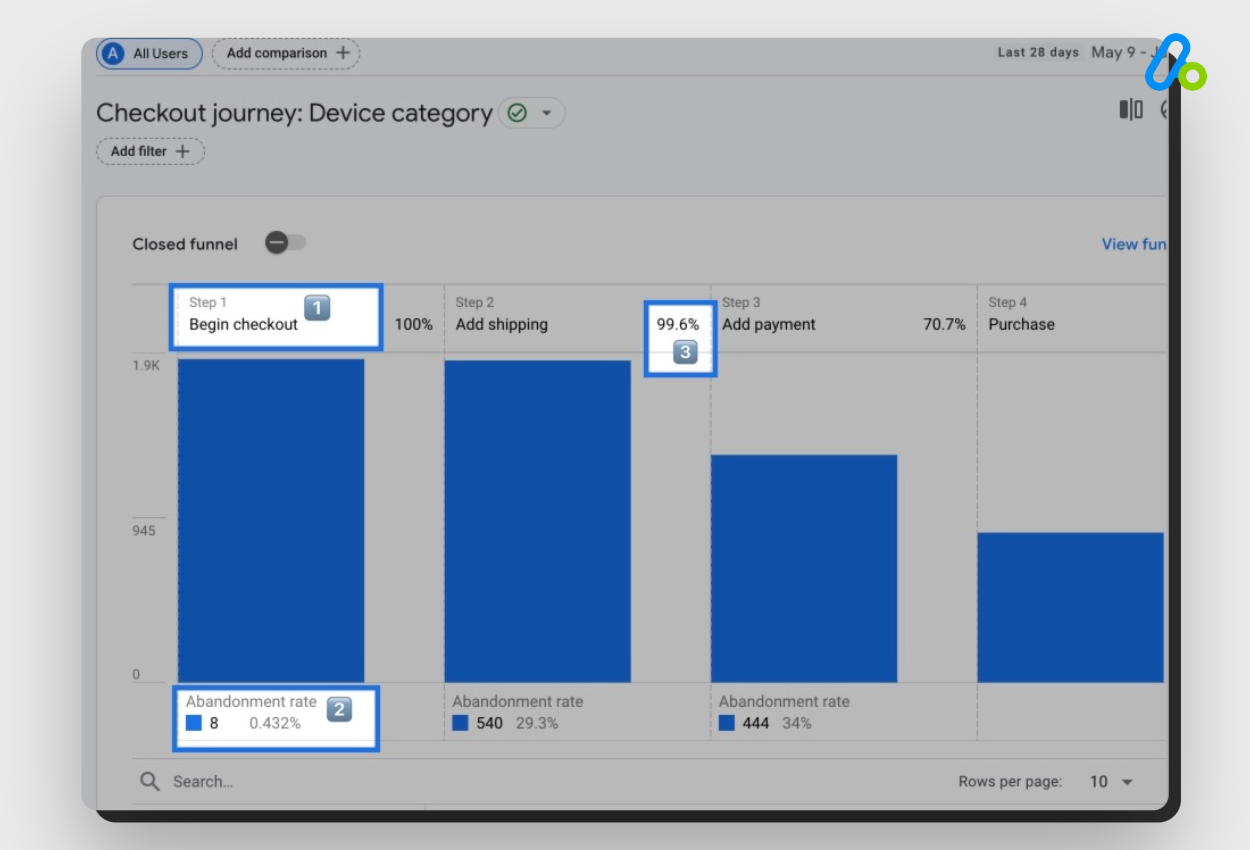Screen dimensions: 1250x850
Task: Toggle the Closed funnel switch
Action: [286, 243]
